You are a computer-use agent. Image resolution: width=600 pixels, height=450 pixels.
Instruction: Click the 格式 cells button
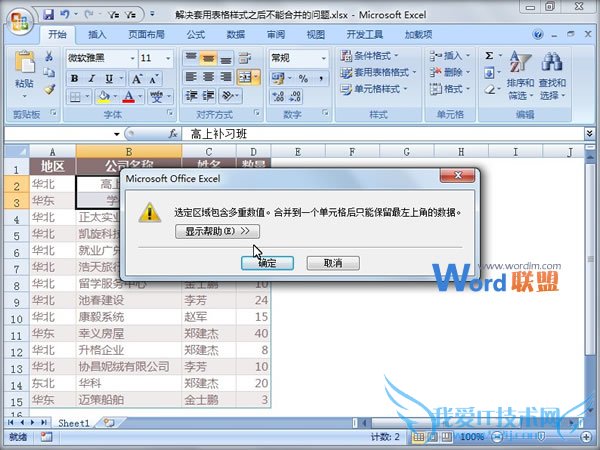(x=450, y=89)
